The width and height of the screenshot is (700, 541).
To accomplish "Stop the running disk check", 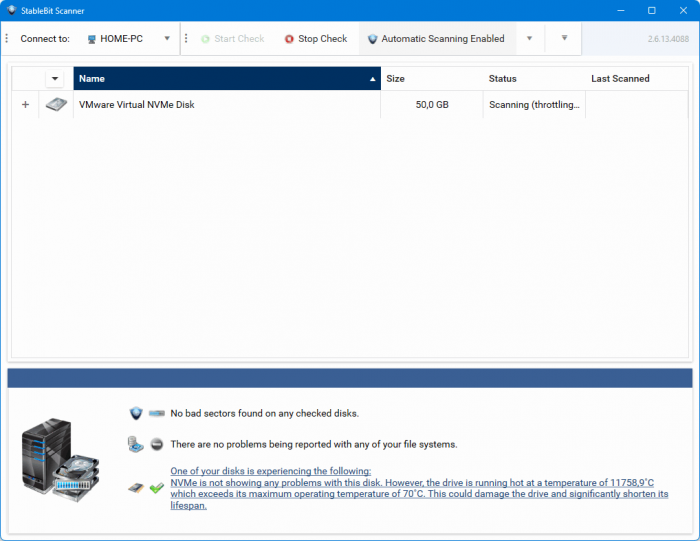I will (316, 39).
